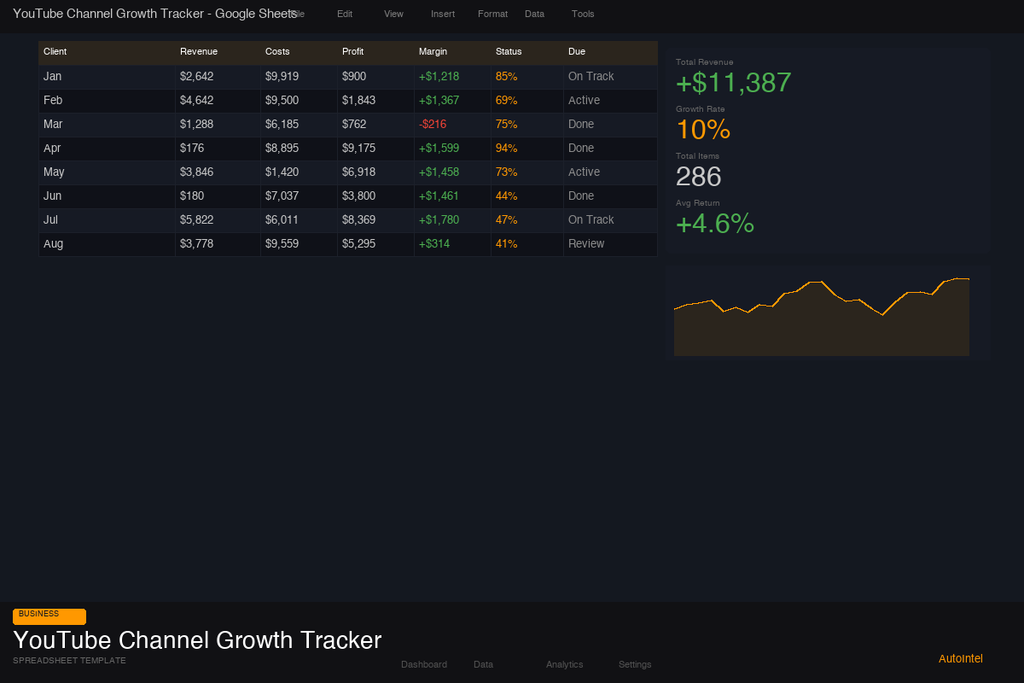Click the Total Revenue +$11,387 value

pos(733,83)
